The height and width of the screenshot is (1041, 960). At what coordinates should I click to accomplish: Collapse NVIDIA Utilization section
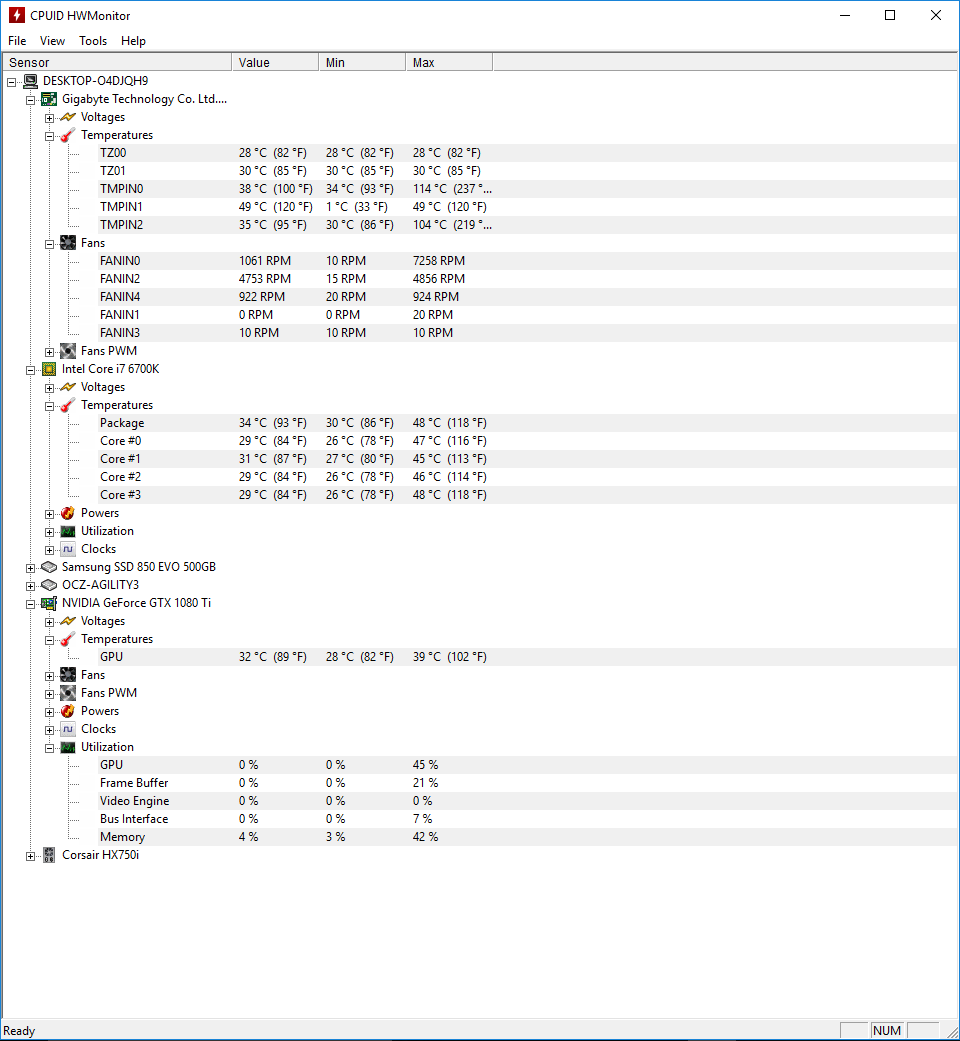tap(50, 748)
